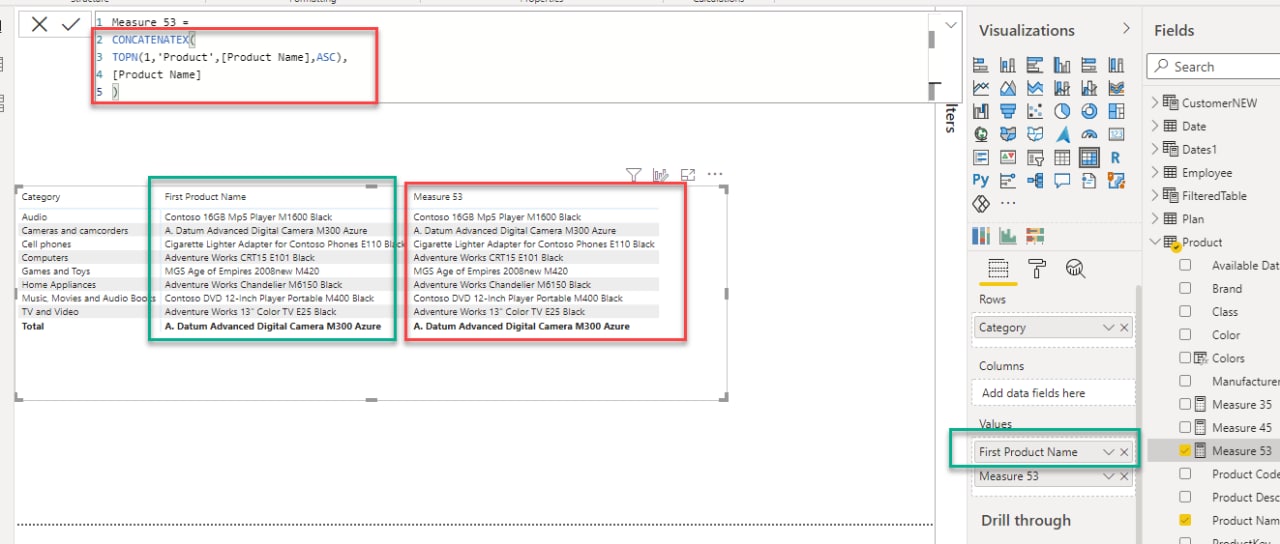
Task: Select the KPI visual
Action: click(1008, 157)
